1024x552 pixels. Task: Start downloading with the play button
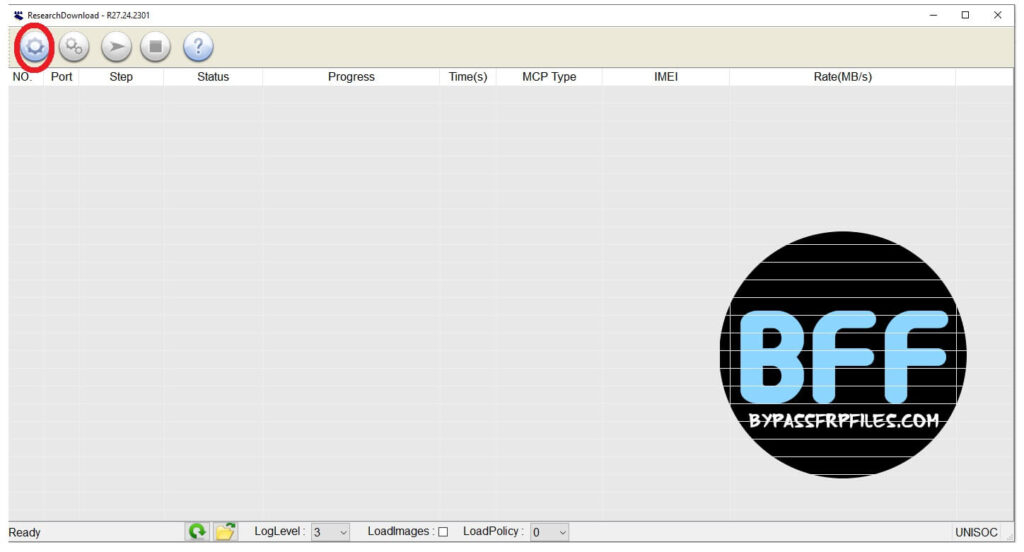pos(116,46)
